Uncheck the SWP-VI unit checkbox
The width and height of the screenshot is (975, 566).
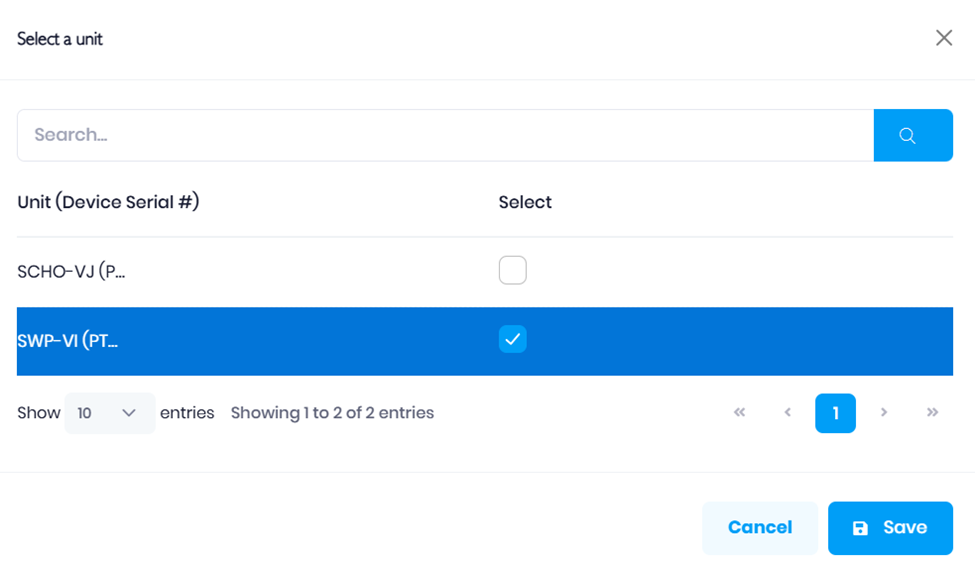pyautogui.click(x=512, y=339)
